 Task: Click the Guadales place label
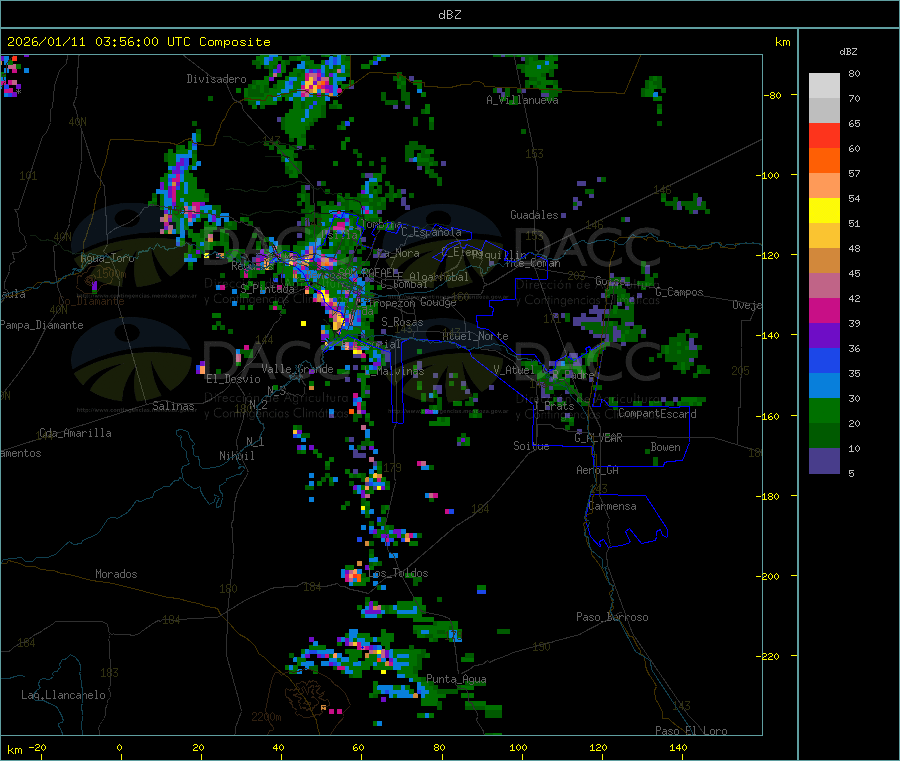(x=534, y=215)
